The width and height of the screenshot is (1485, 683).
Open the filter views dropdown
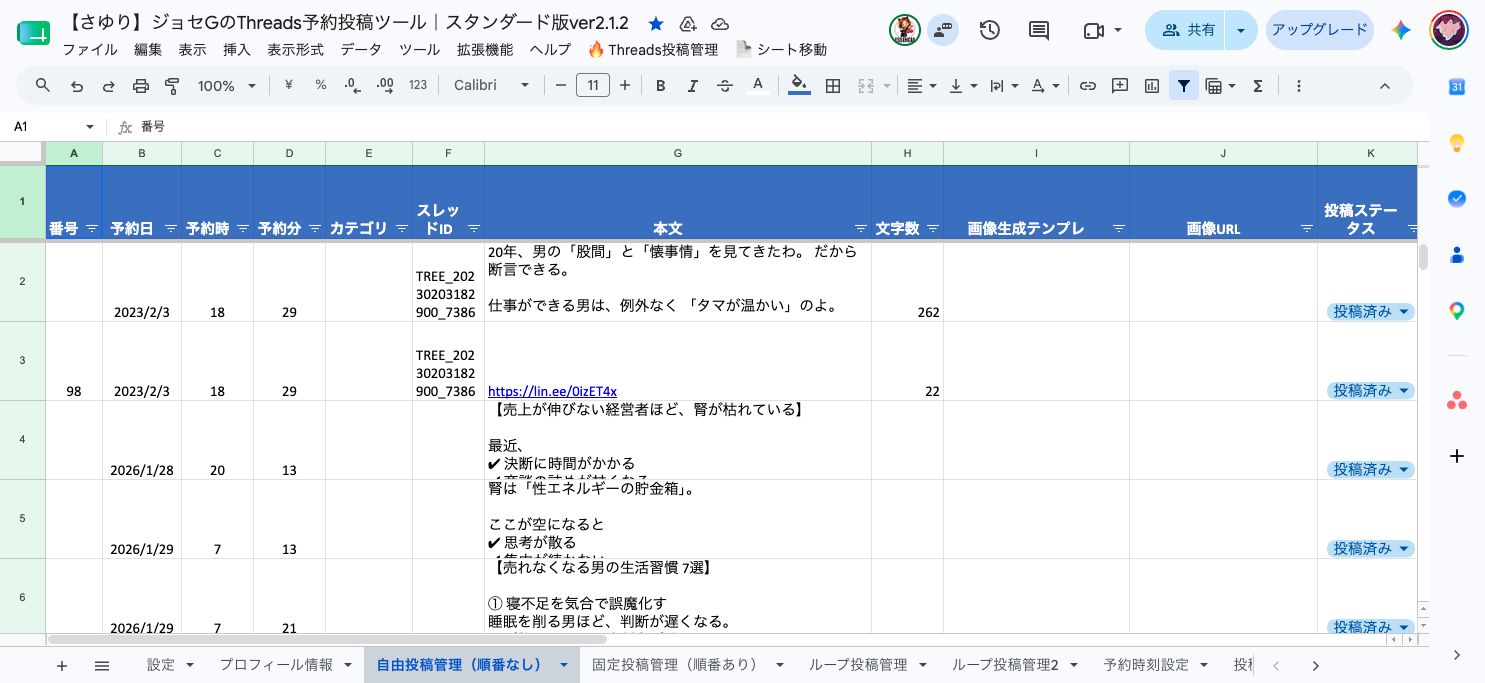pos(1221,86)
